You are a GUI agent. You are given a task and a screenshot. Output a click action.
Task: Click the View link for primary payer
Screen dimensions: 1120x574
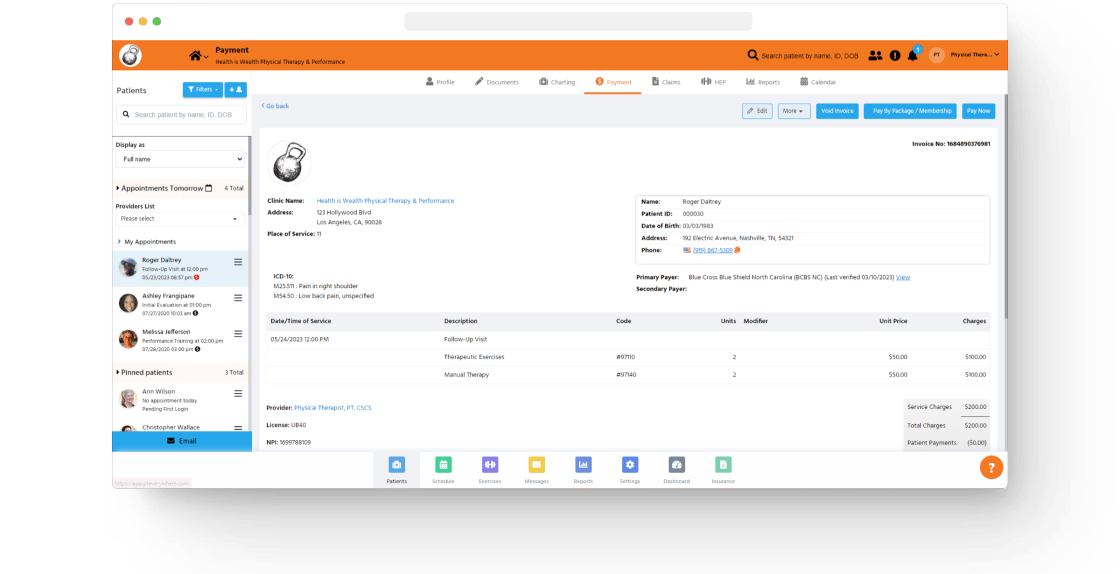click(903, 277)
